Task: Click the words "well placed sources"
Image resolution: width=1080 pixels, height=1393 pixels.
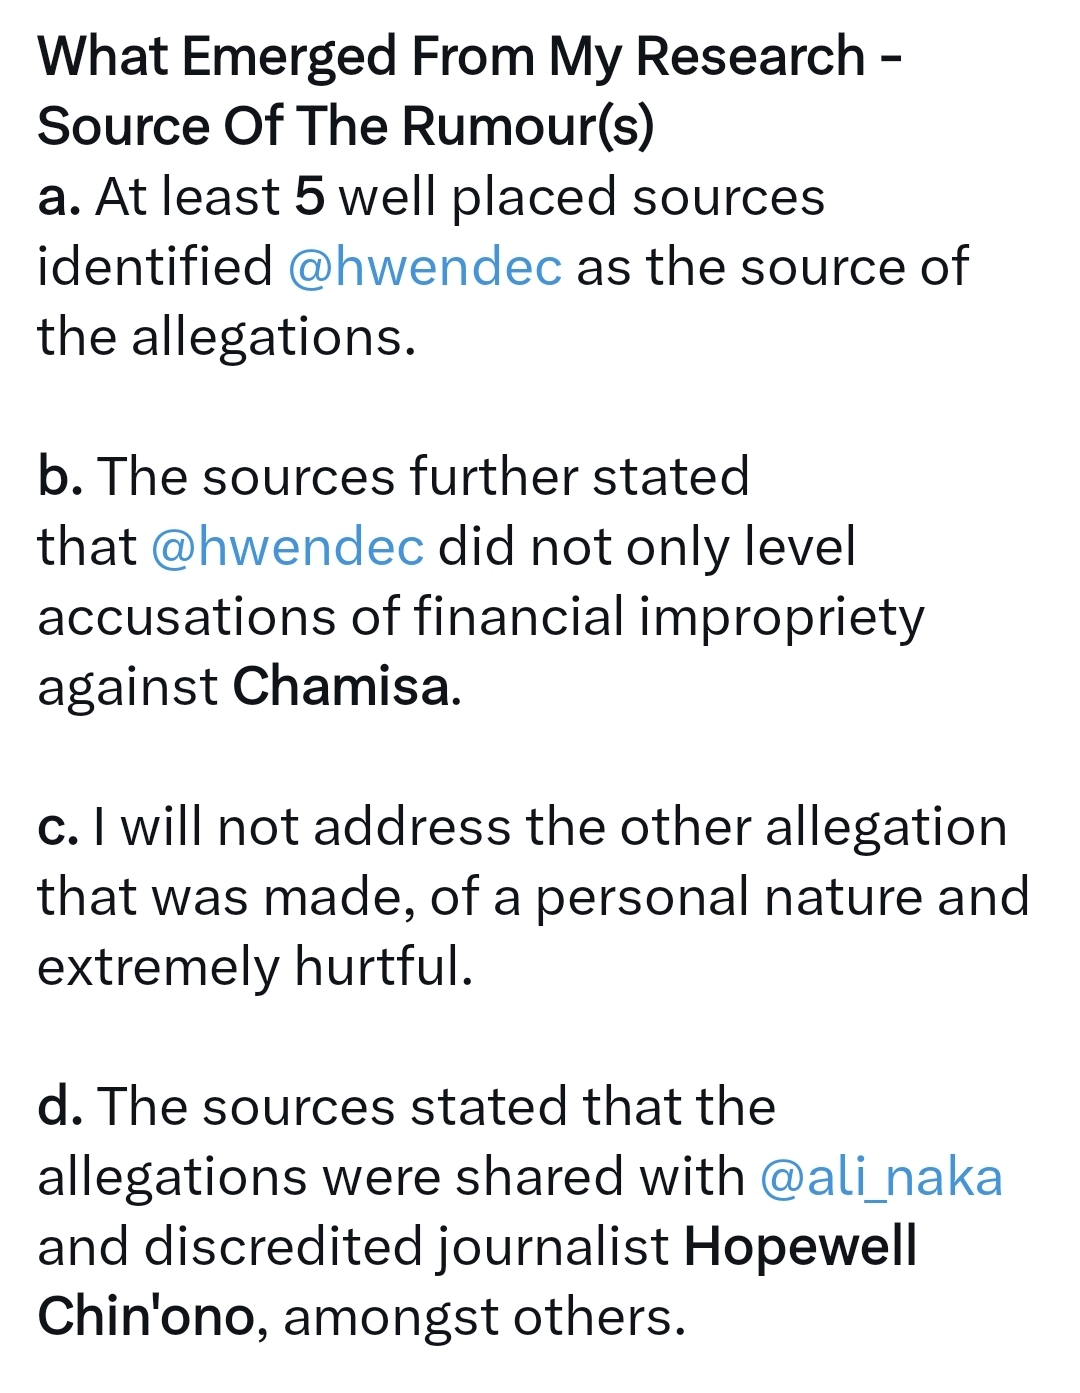Action: (582, 197)
